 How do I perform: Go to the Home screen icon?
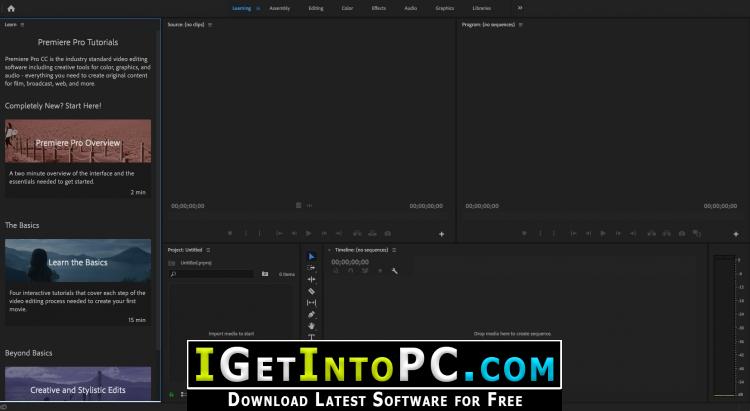click(11, 8)
